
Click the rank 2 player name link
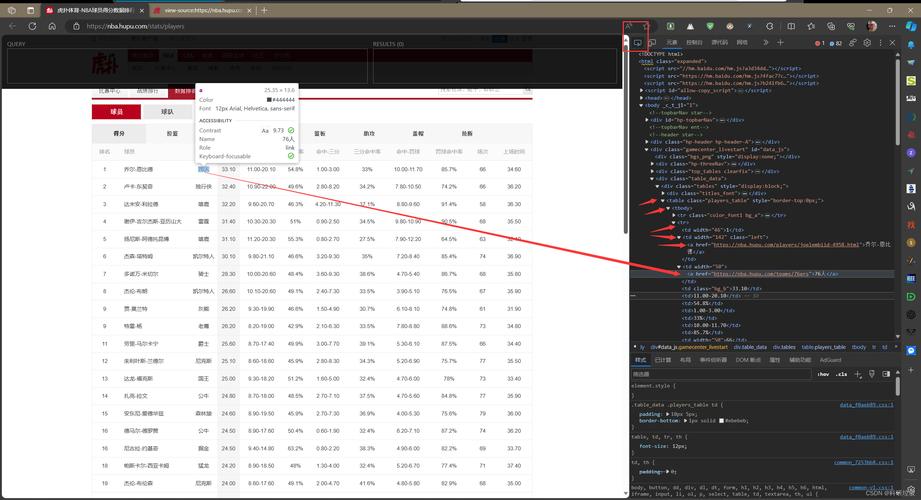click(138, 186)
